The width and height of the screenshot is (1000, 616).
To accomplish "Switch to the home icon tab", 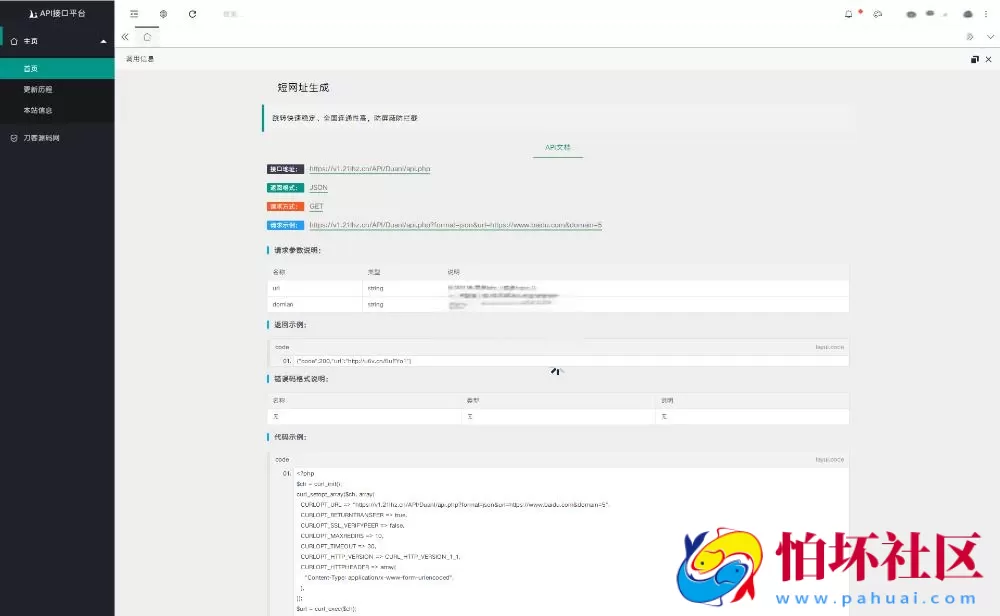I will 147,37.
